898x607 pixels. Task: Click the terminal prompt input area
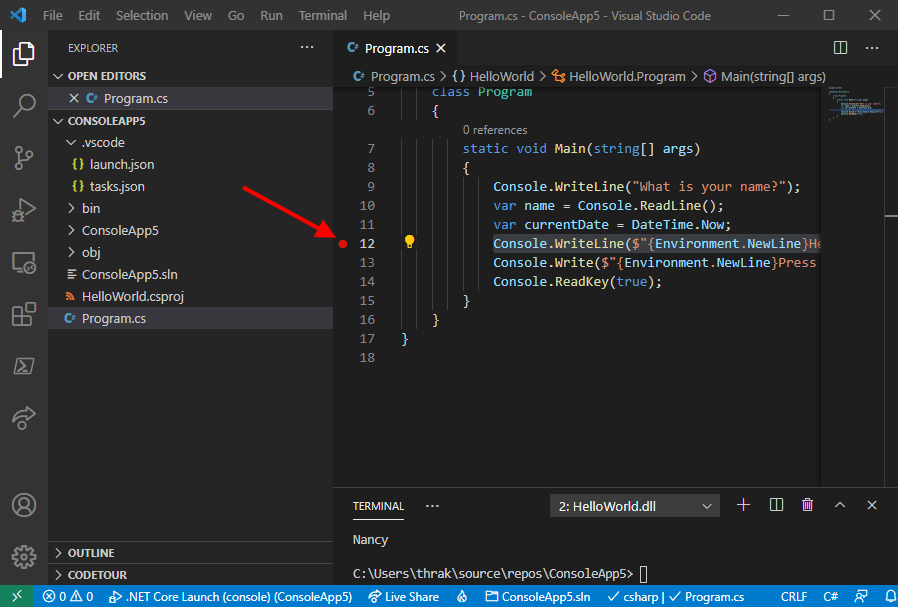click(648, 574)
